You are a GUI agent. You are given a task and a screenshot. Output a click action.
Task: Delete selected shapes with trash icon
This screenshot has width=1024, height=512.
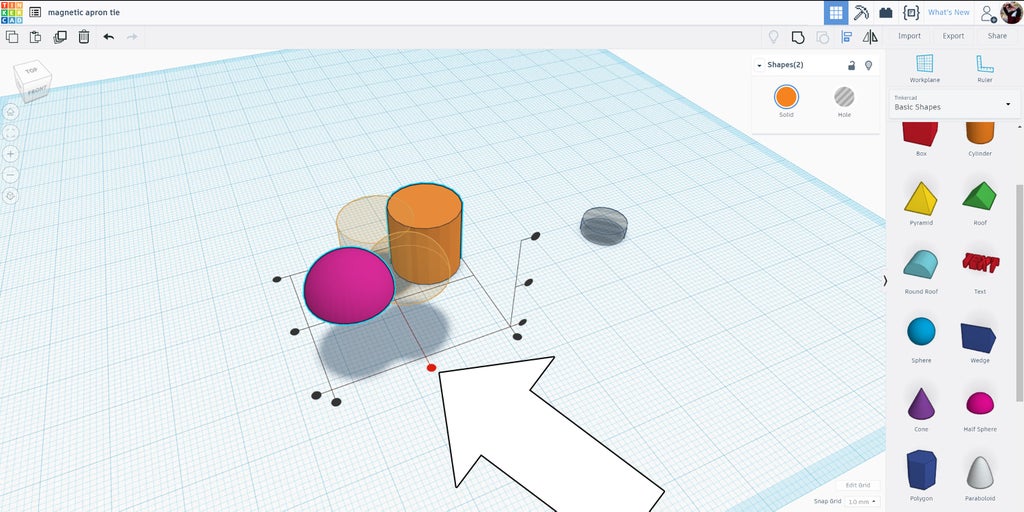[x=84, y=37]
